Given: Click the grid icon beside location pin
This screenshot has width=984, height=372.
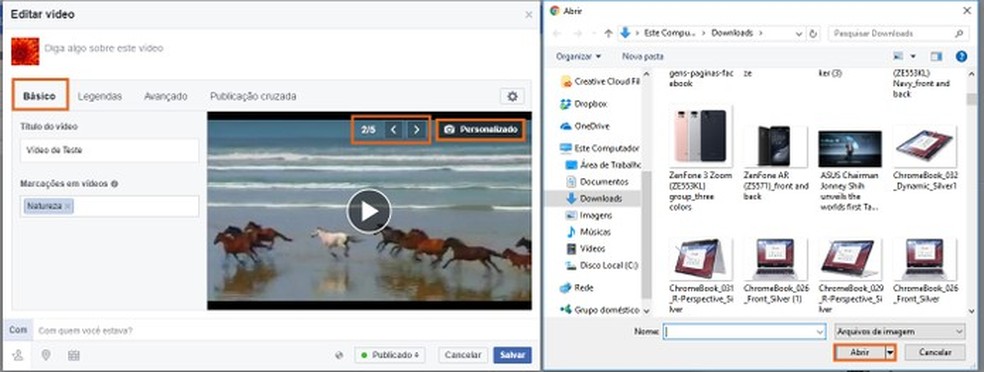Looking at the screenshot, I should pyautogui.click(x=73, y=356).
